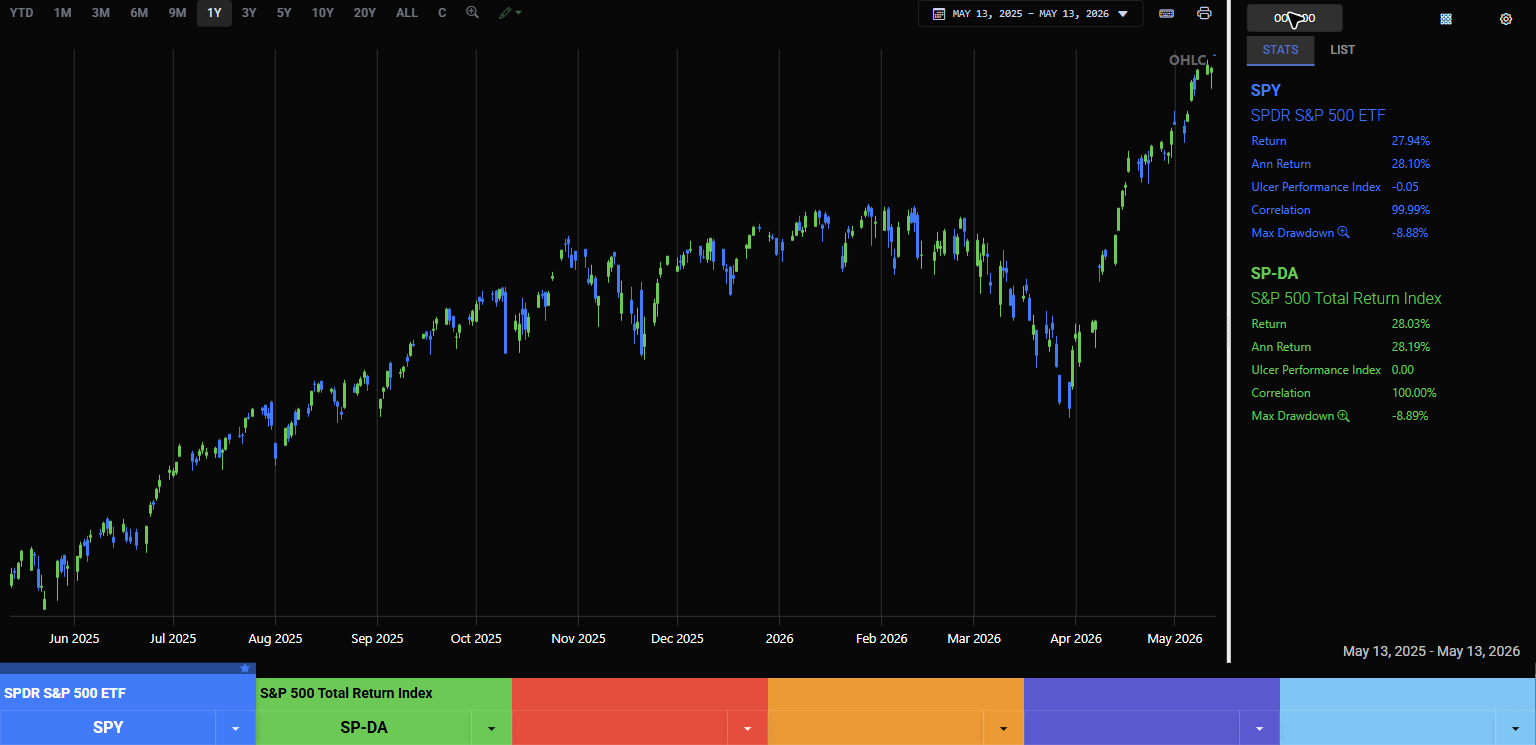The width and height of the screenshot is (1536, 745).
Task: Set the chart range to 5Y
Action: [x=284, y=13]
